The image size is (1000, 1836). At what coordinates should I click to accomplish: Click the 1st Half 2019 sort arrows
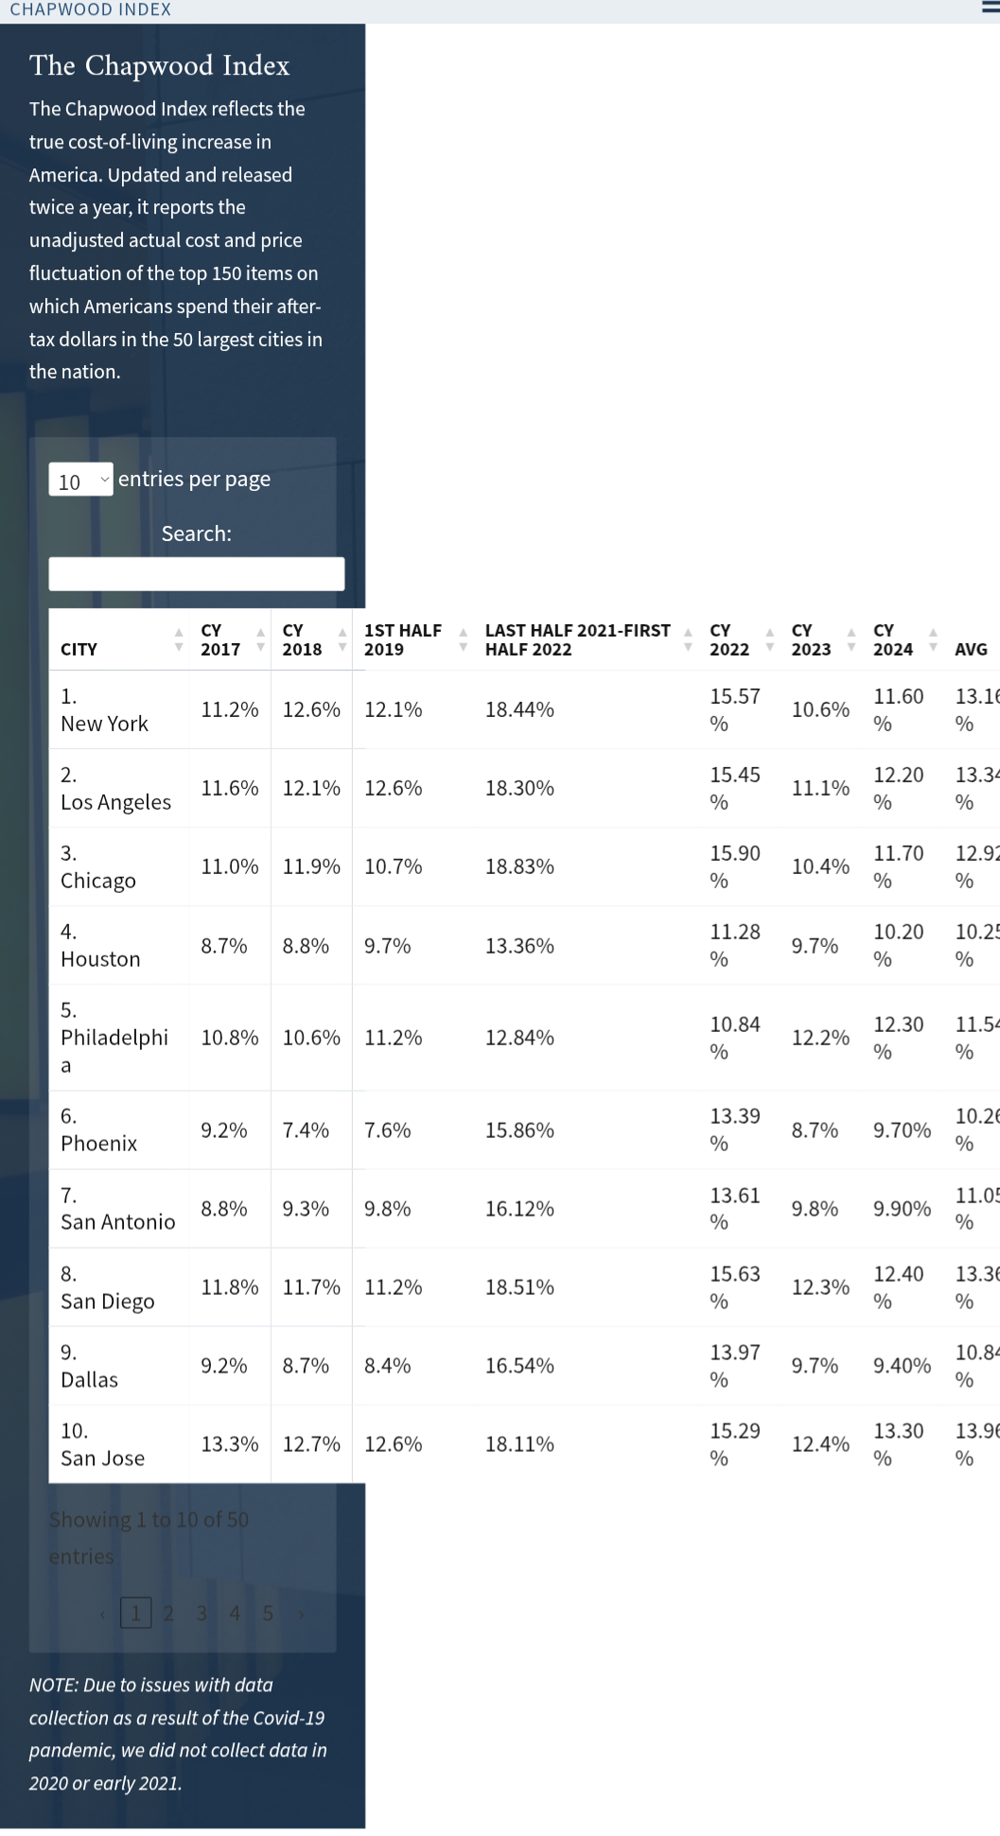(x=463, y=640)
